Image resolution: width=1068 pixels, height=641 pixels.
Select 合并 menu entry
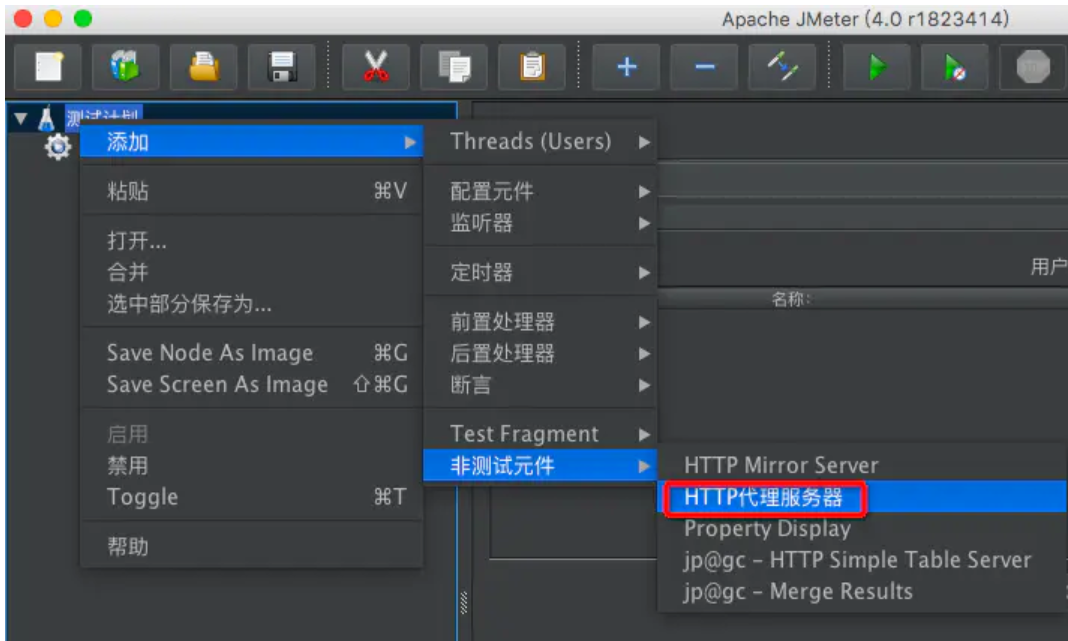click(251, 272)
